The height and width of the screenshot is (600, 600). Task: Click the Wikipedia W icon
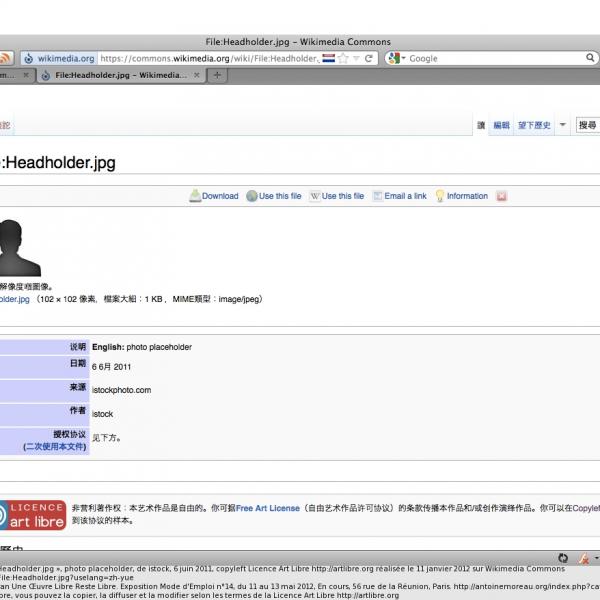[315, 196]
